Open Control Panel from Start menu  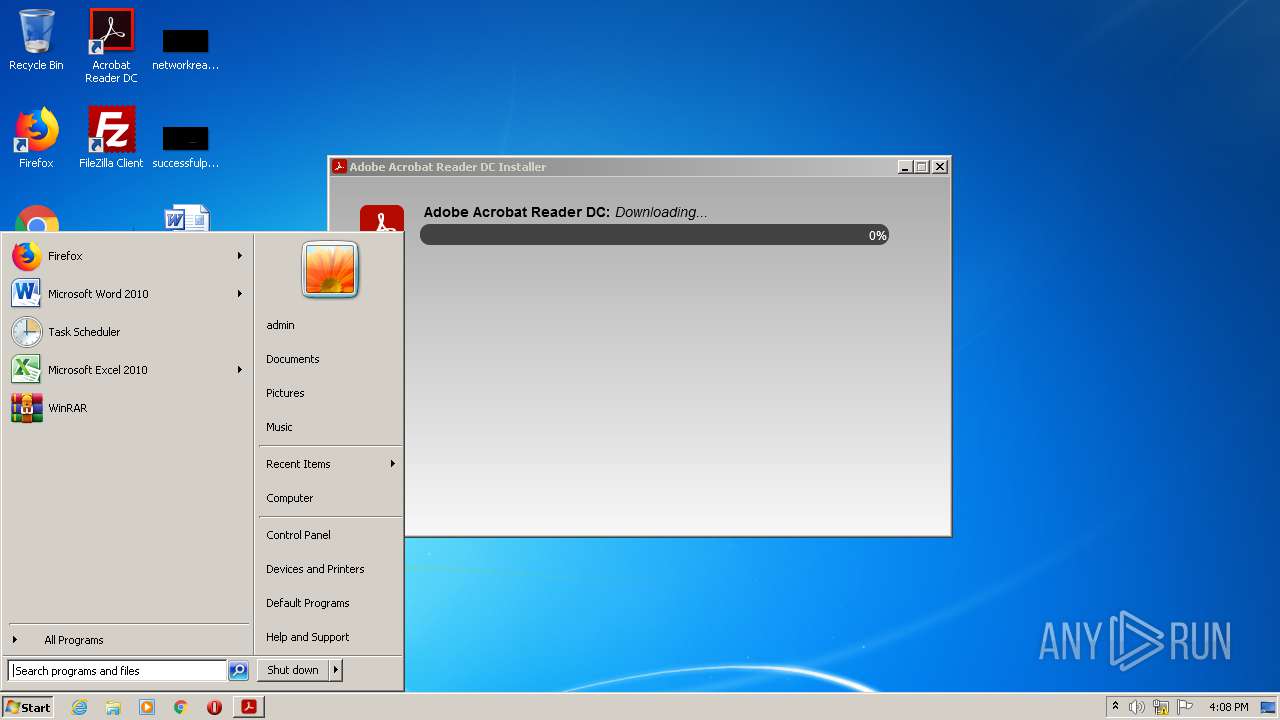coord(330,535)
